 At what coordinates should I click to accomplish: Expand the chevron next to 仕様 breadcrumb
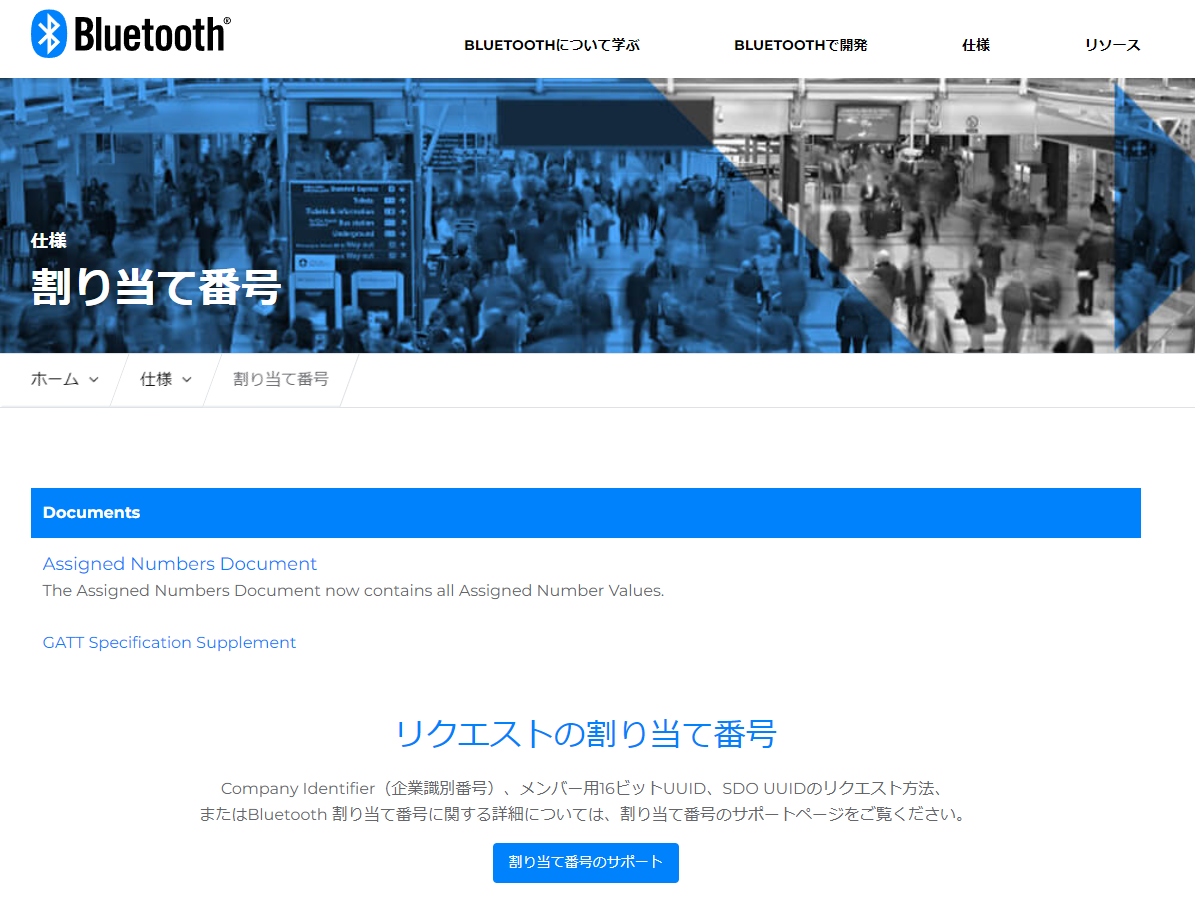coord(187,380)
